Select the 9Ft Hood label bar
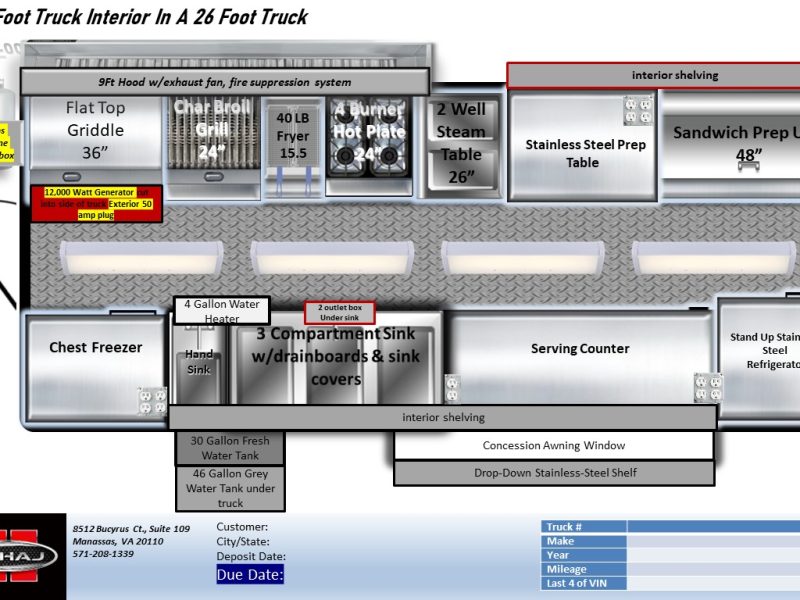800x600 pixels. pyautogui.click(x=225, y=82)
